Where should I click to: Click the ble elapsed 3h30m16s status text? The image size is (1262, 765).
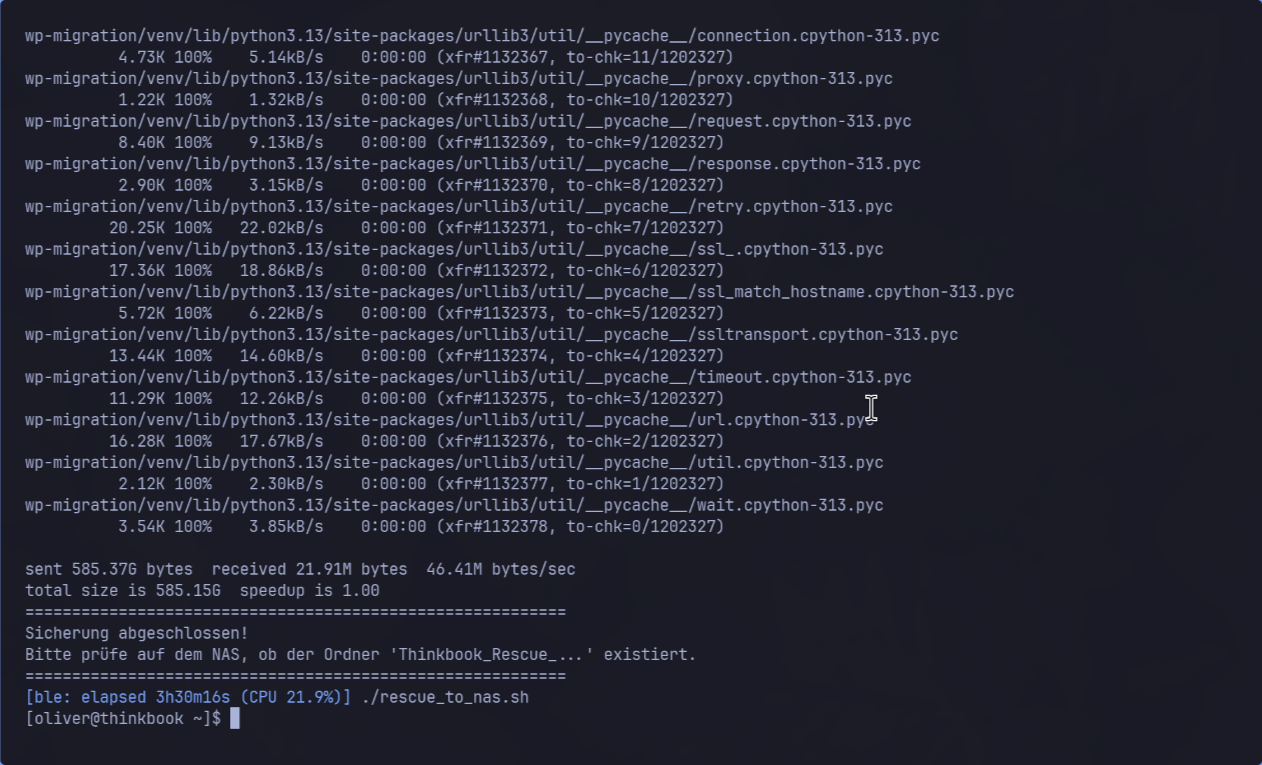188,697
